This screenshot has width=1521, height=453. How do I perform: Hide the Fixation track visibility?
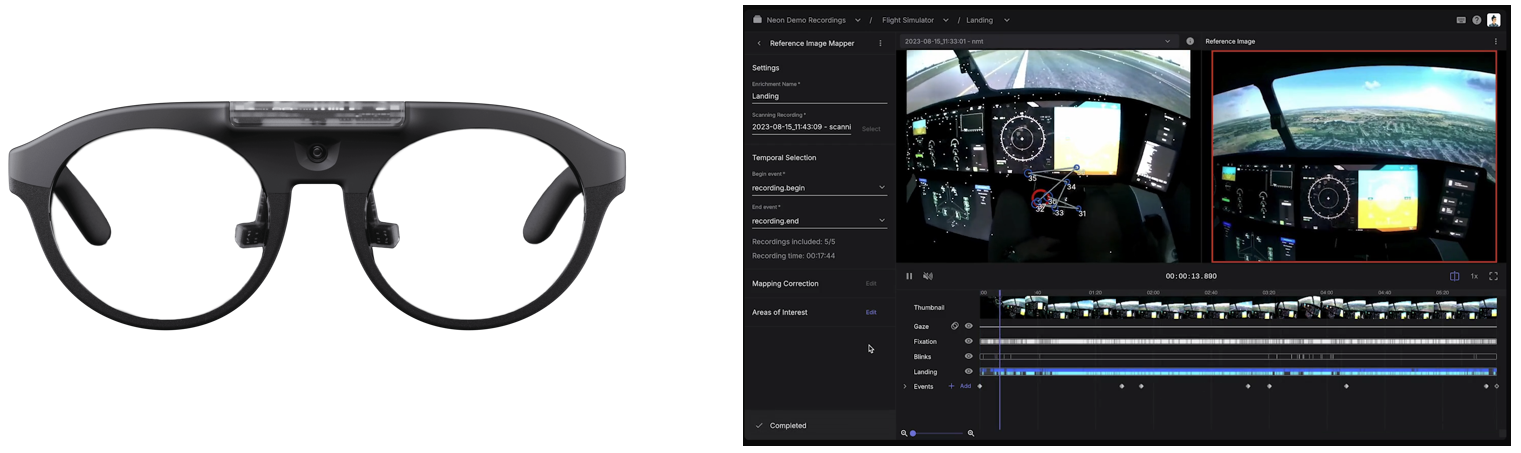pos(968,341)
